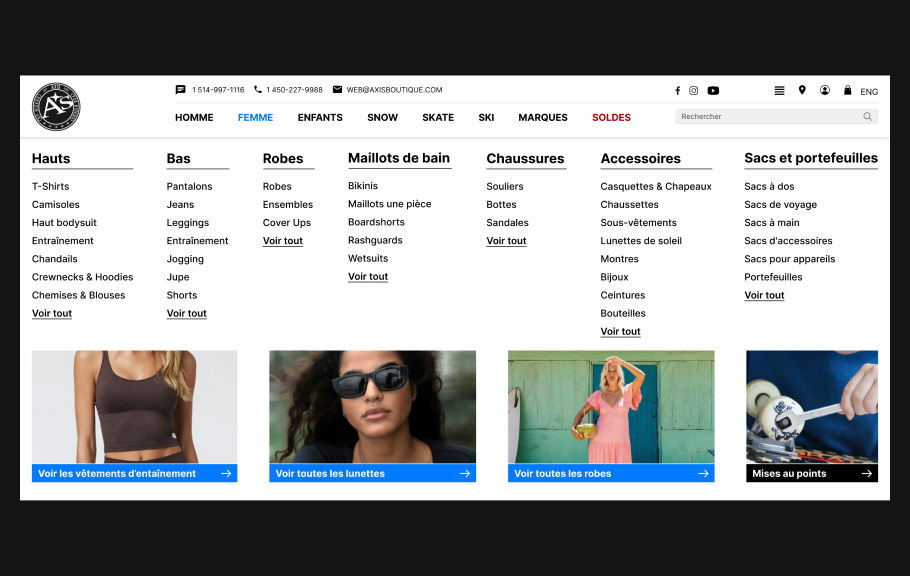Click the store locator pin icon
The image size is (910, 576).
coord(802,90)
